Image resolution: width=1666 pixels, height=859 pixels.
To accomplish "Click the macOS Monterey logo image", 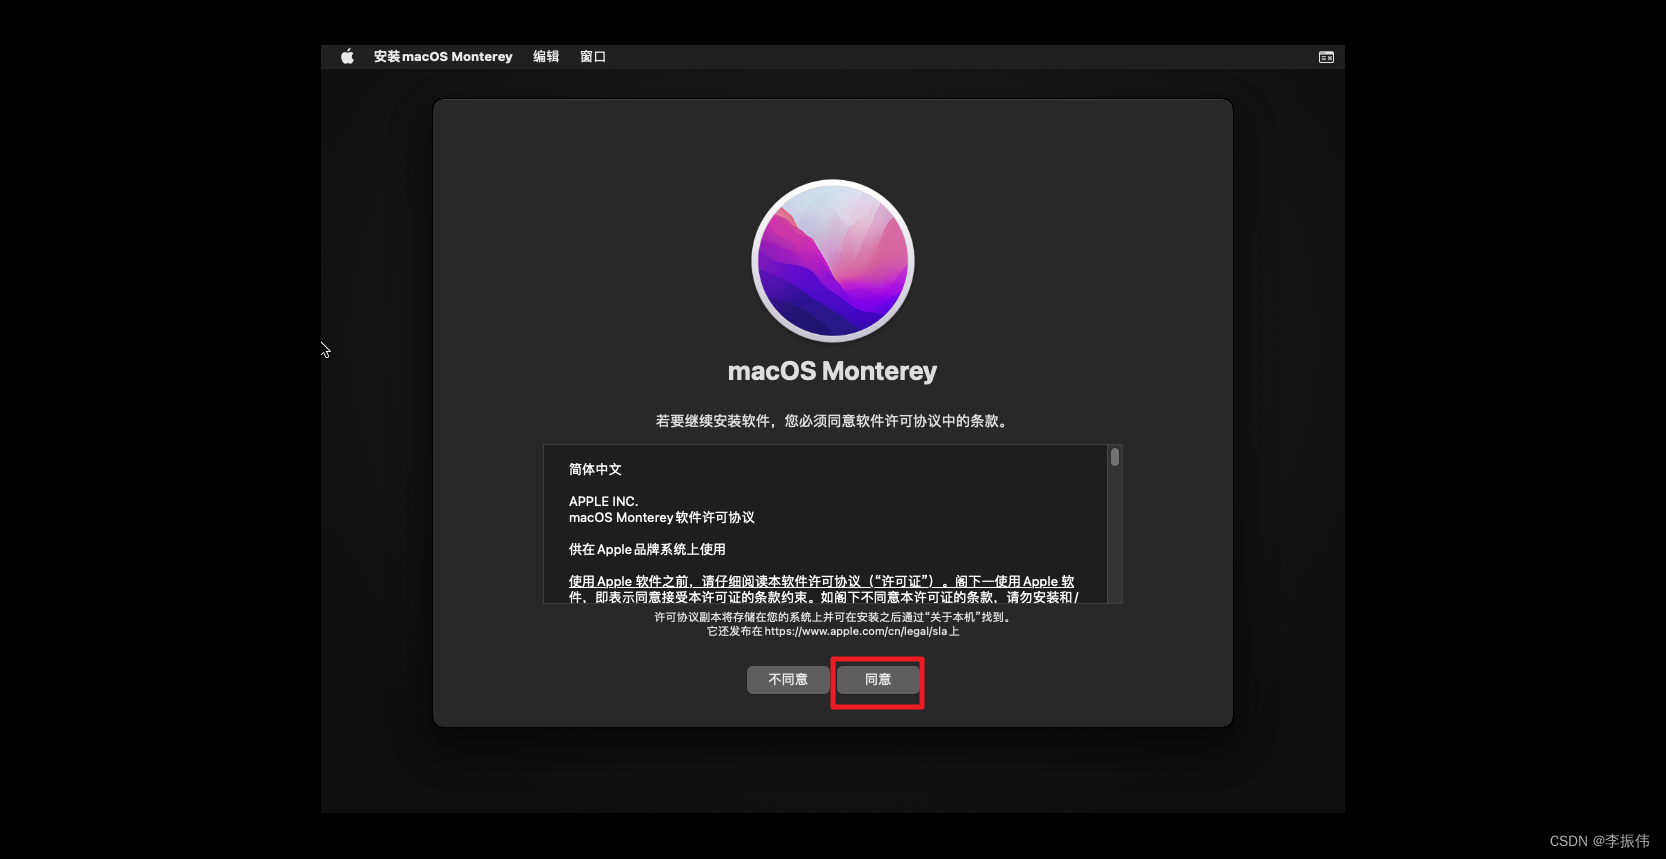I will [833, 261].
